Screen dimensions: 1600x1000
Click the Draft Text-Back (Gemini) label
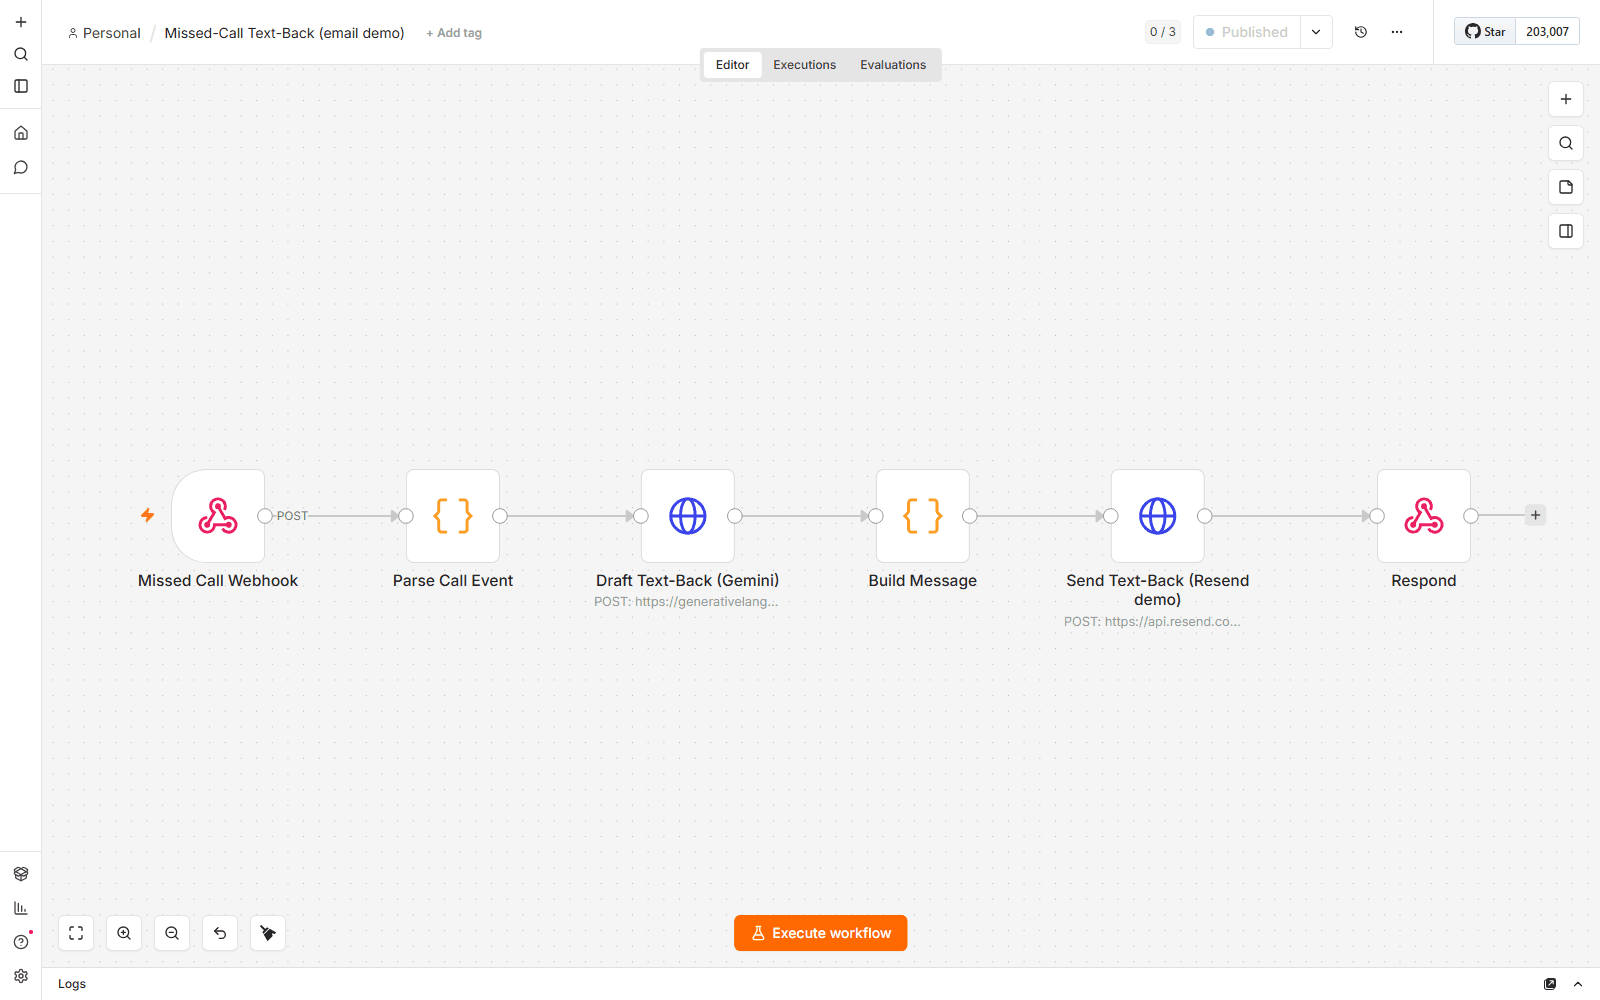tap(688, 581)
